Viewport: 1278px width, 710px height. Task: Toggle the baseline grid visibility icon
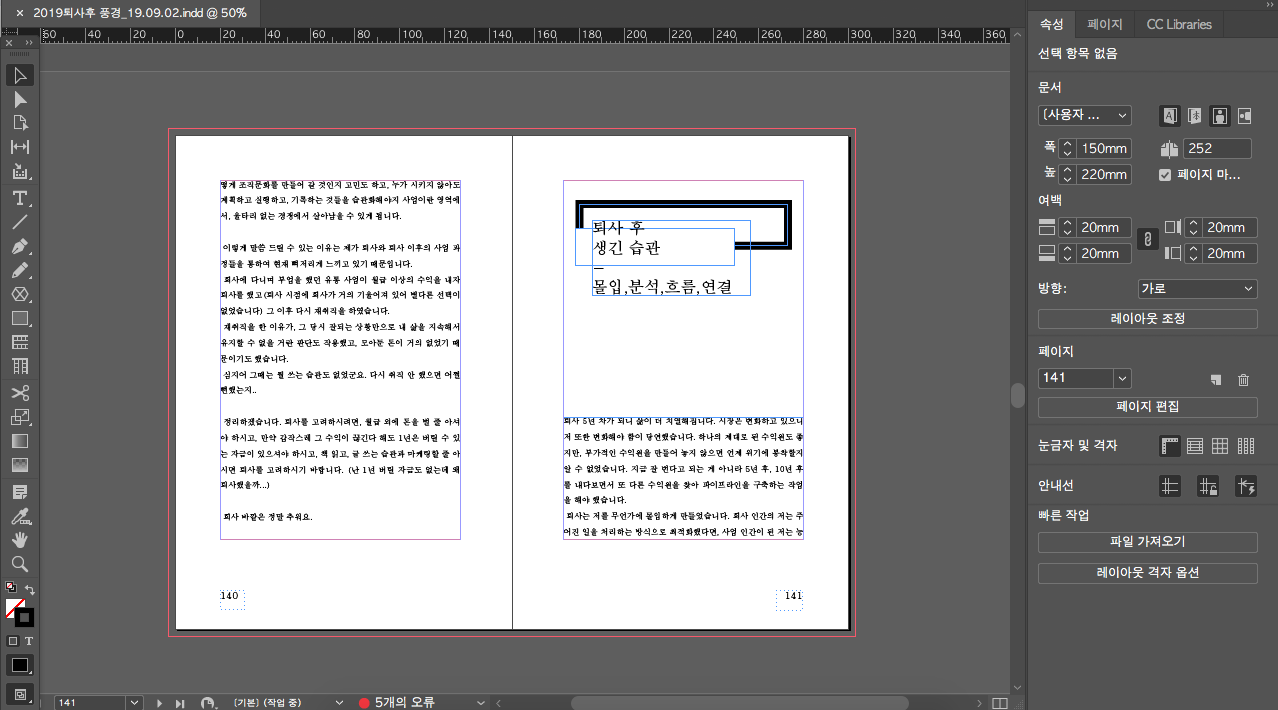[x=1194, y=446]
